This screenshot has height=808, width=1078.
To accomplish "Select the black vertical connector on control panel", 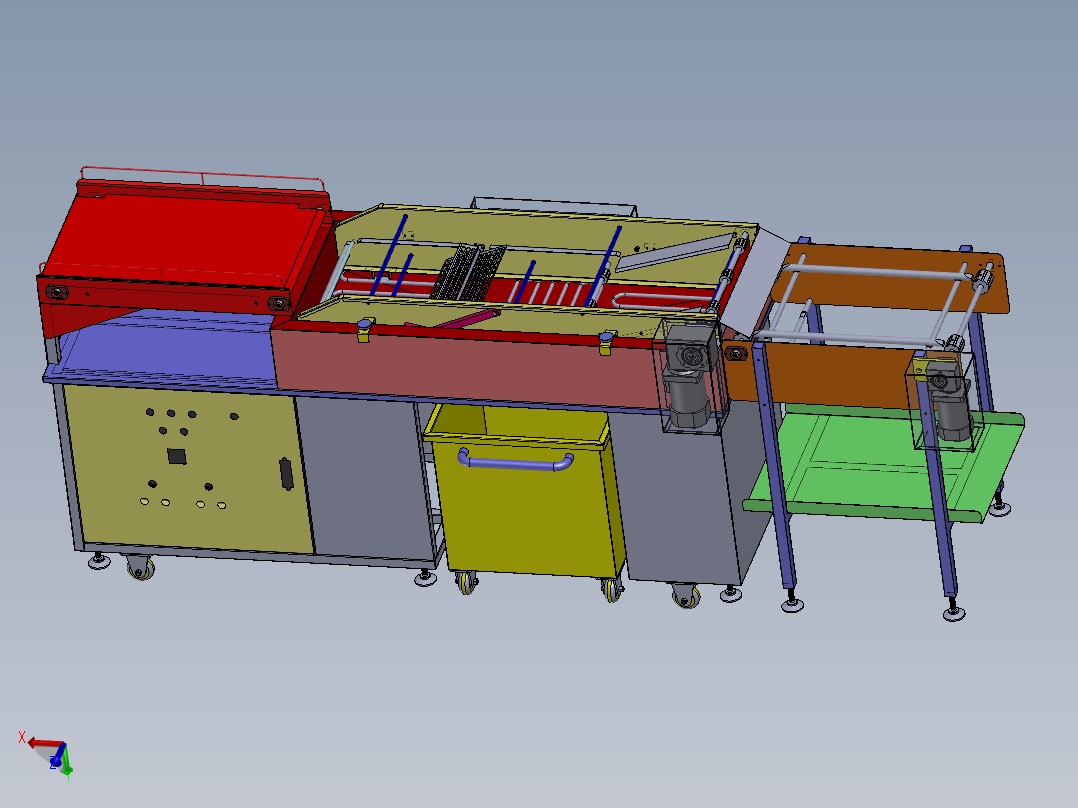I will pyautogui.click(x=286, y=474).
